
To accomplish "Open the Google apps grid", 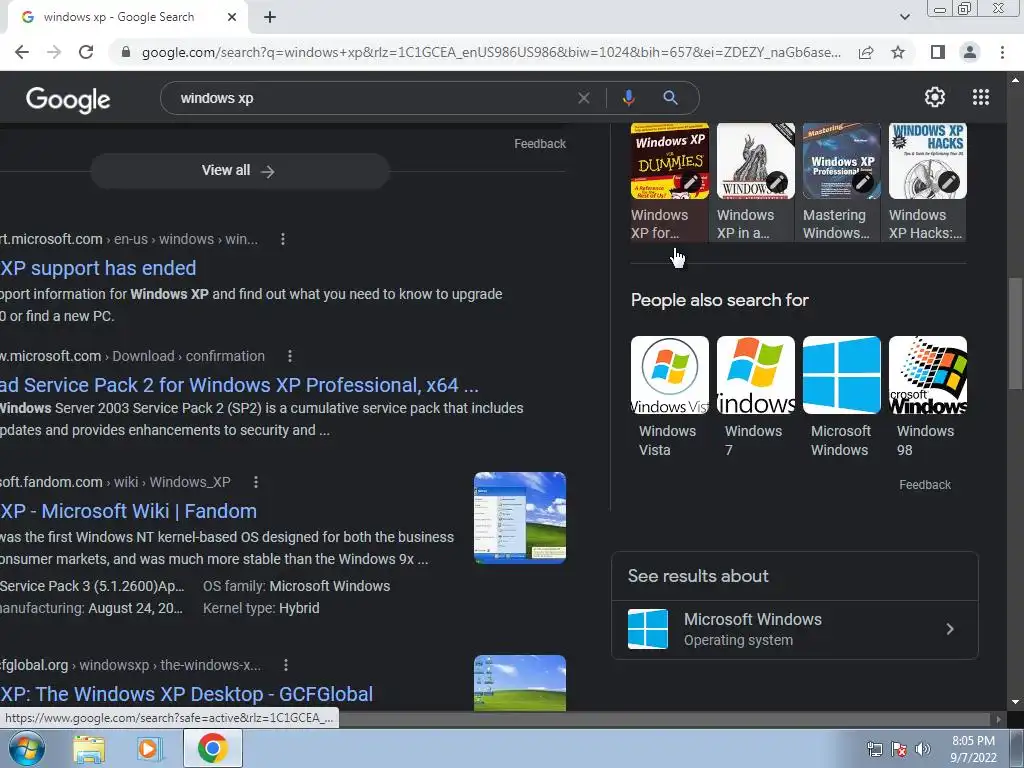I will point(981,97).
